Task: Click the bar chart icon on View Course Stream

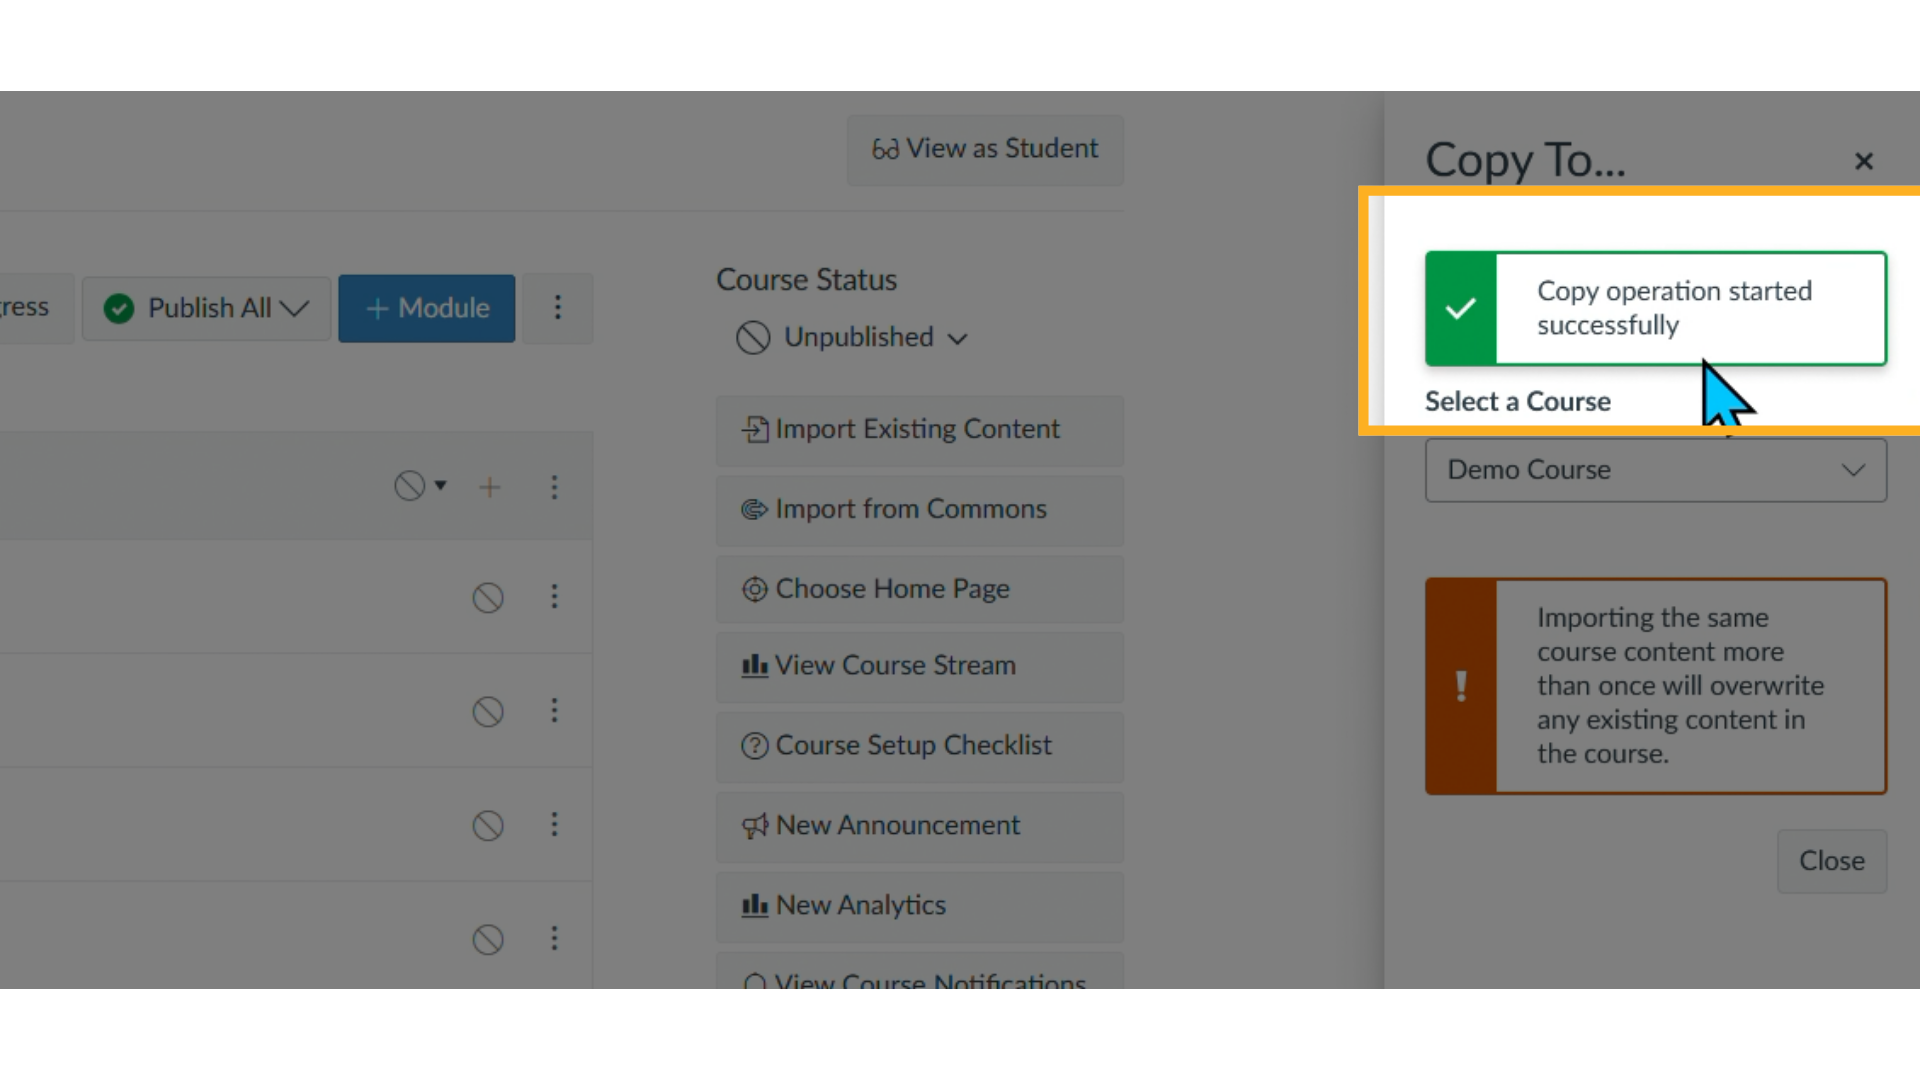Action: click(x=755, y=666)
